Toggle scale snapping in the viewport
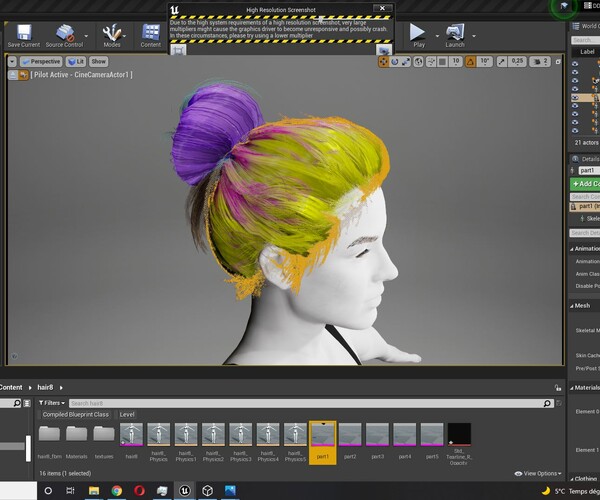Screen dimensions: 600x500 tap(502, 62)
